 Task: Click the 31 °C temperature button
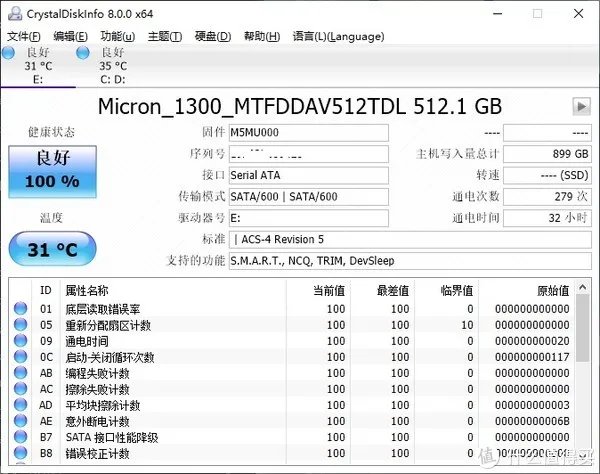pos(52,249)
